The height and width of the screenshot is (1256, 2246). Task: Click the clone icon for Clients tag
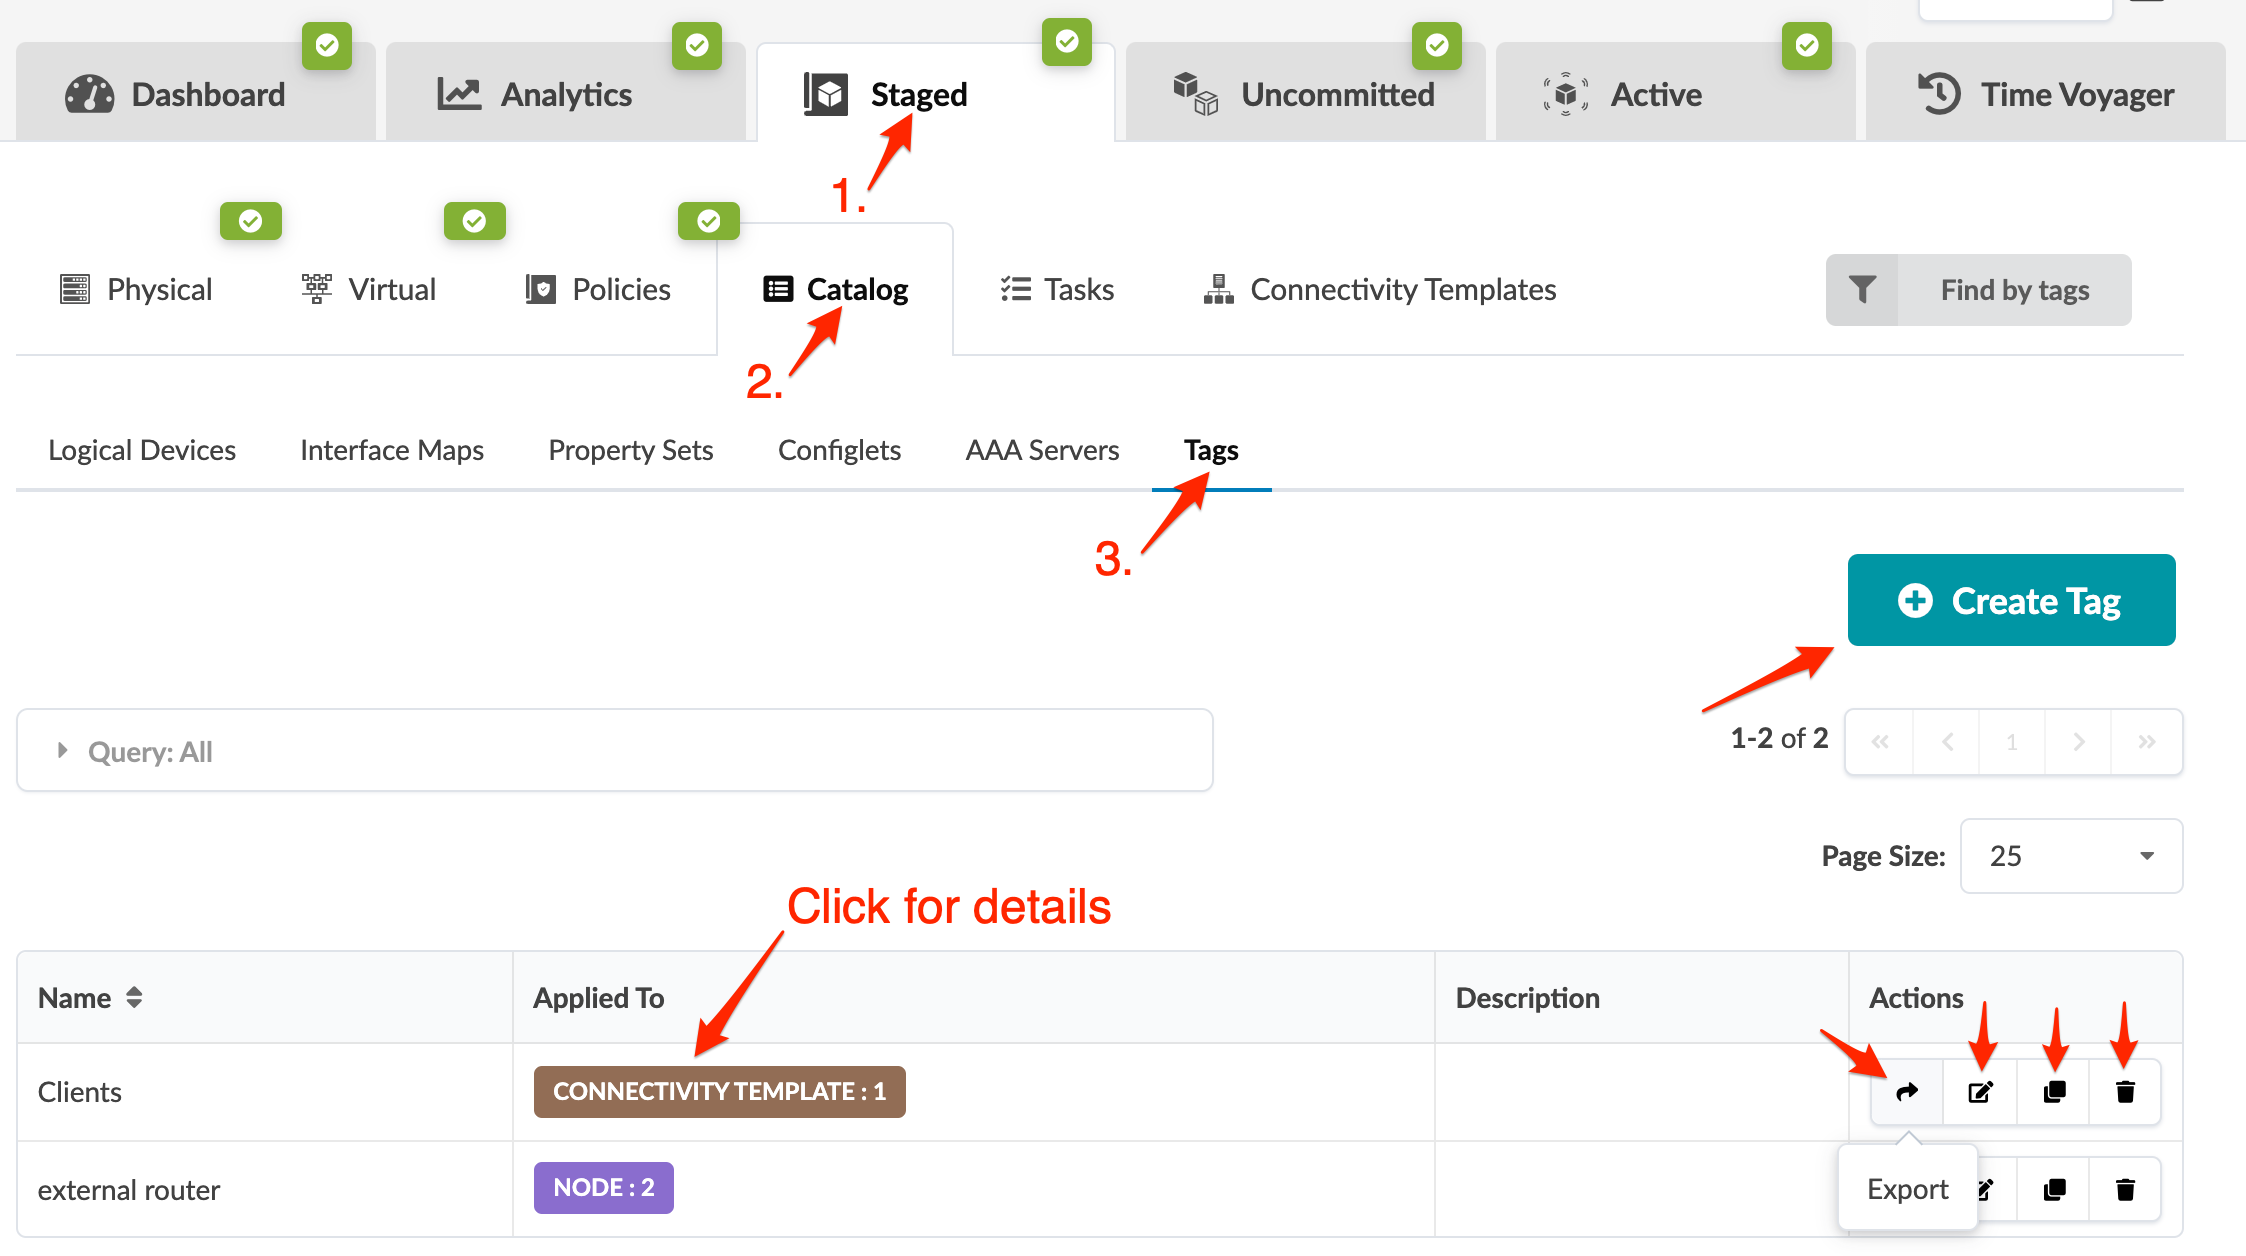pos(2054,1092)
